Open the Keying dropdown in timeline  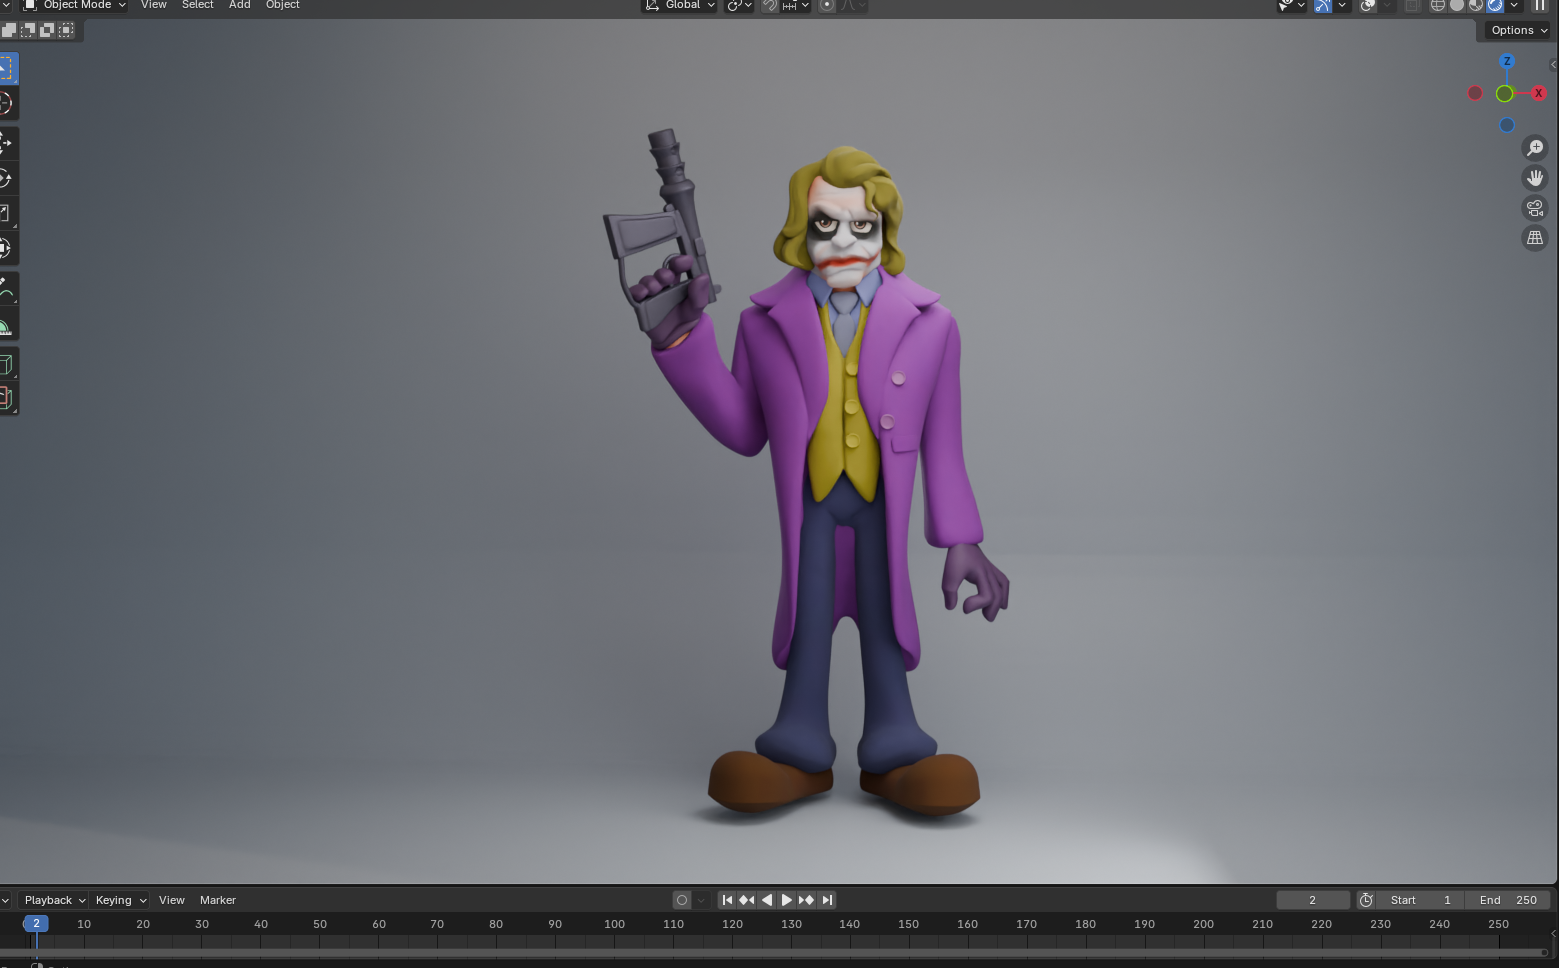click(120, 900)
